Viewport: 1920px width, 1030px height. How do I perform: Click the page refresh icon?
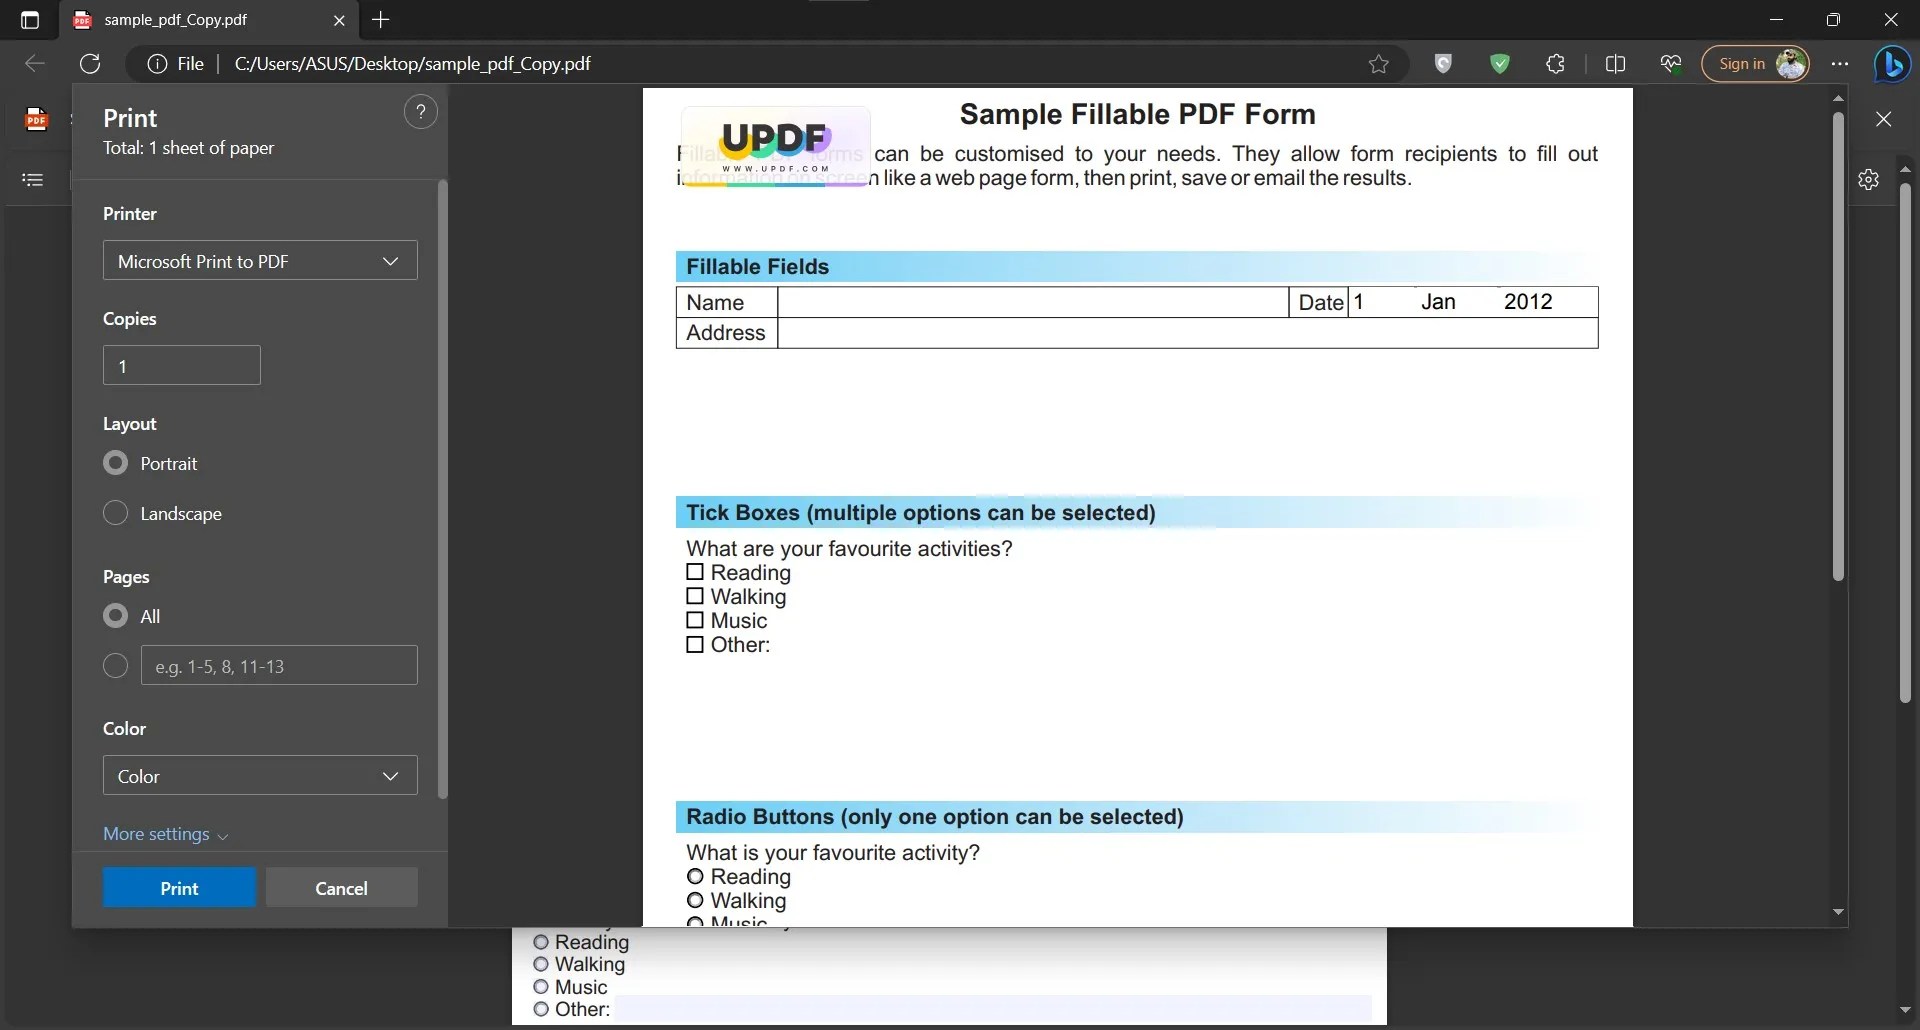tap(90, 63)
